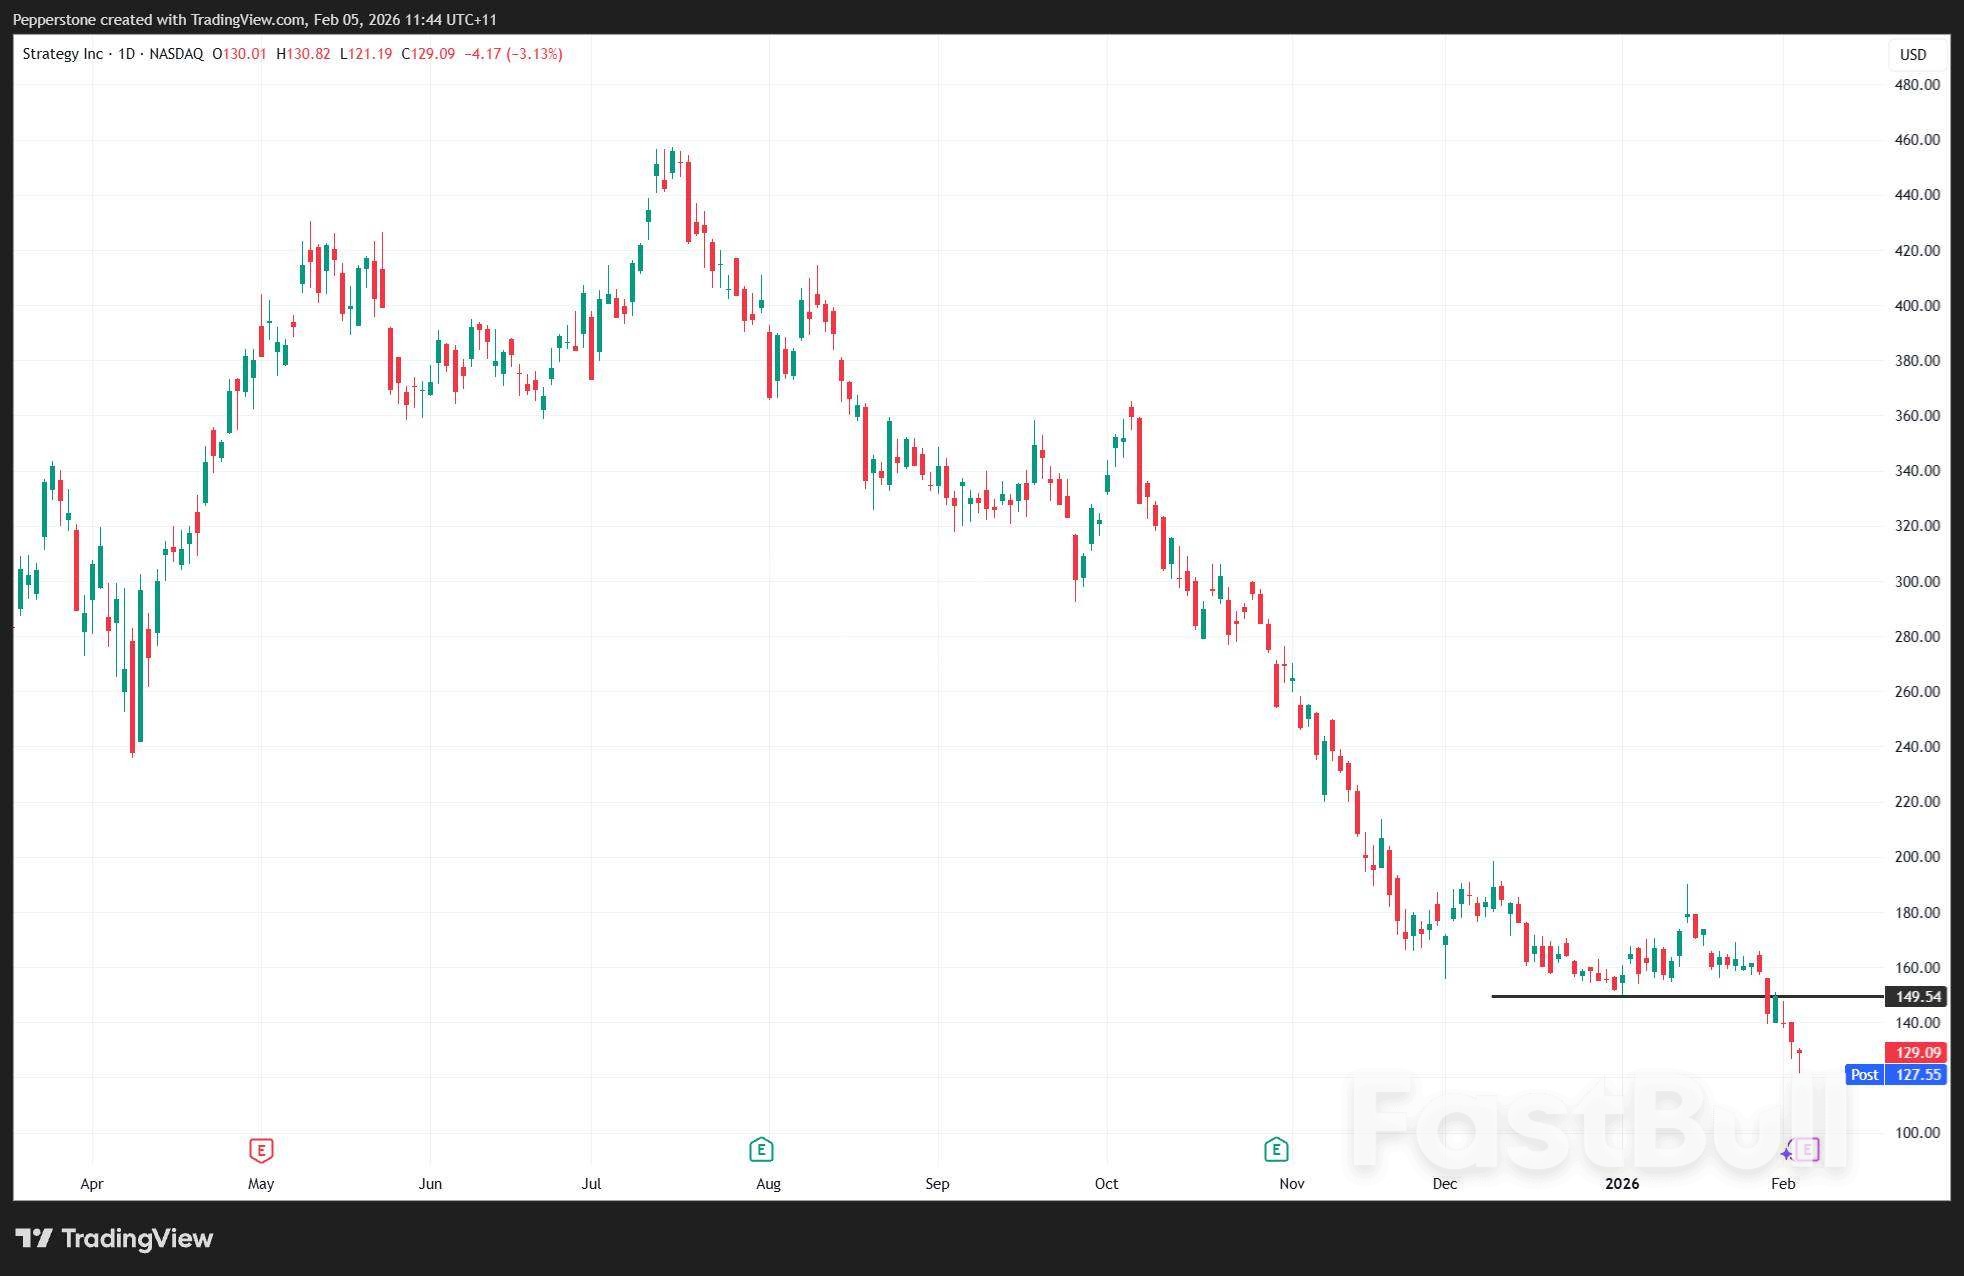Image resolution: width=1964 pixels, height=1276 pixels.
Task: Click the 2026 year label on time axis
Action: tap(1621, 1184)
